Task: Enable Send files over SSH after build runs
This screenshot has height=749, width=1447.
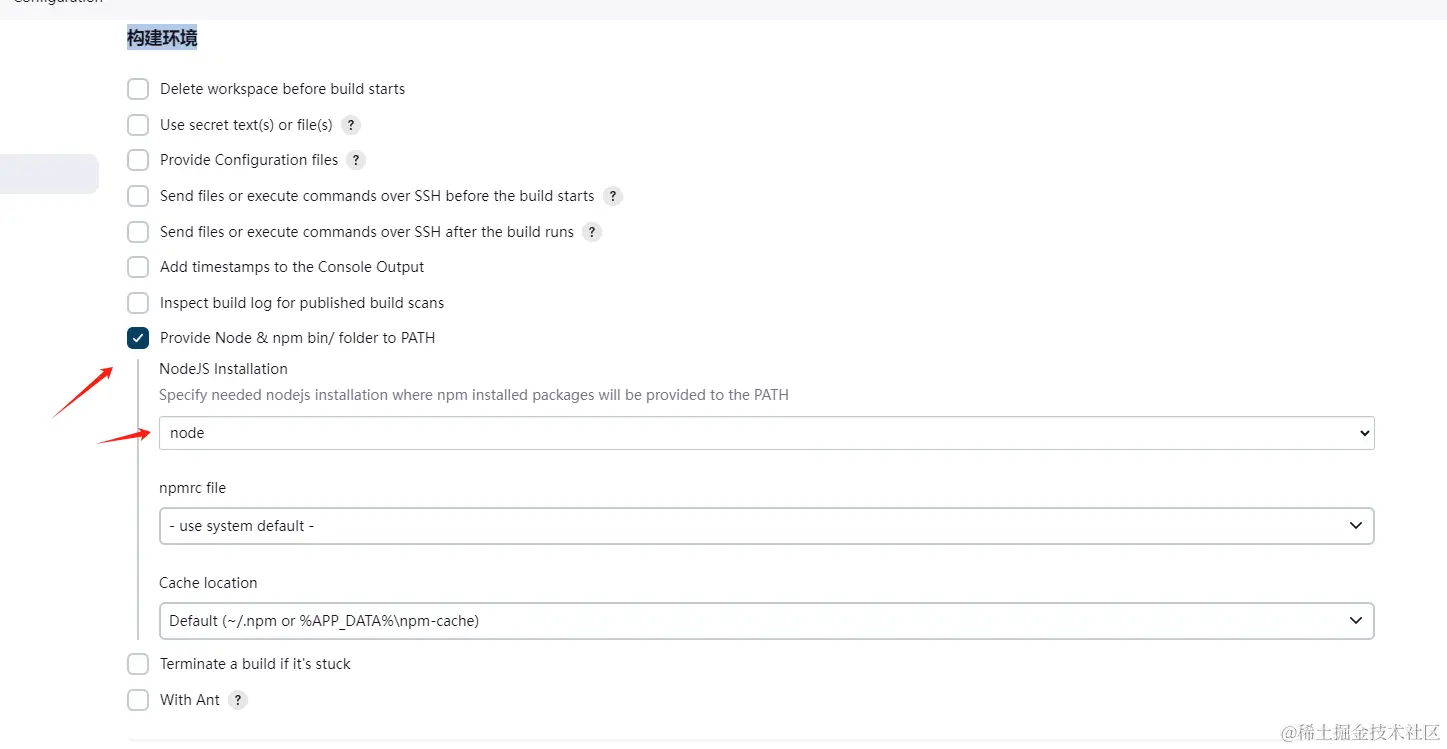Action: 138,232
